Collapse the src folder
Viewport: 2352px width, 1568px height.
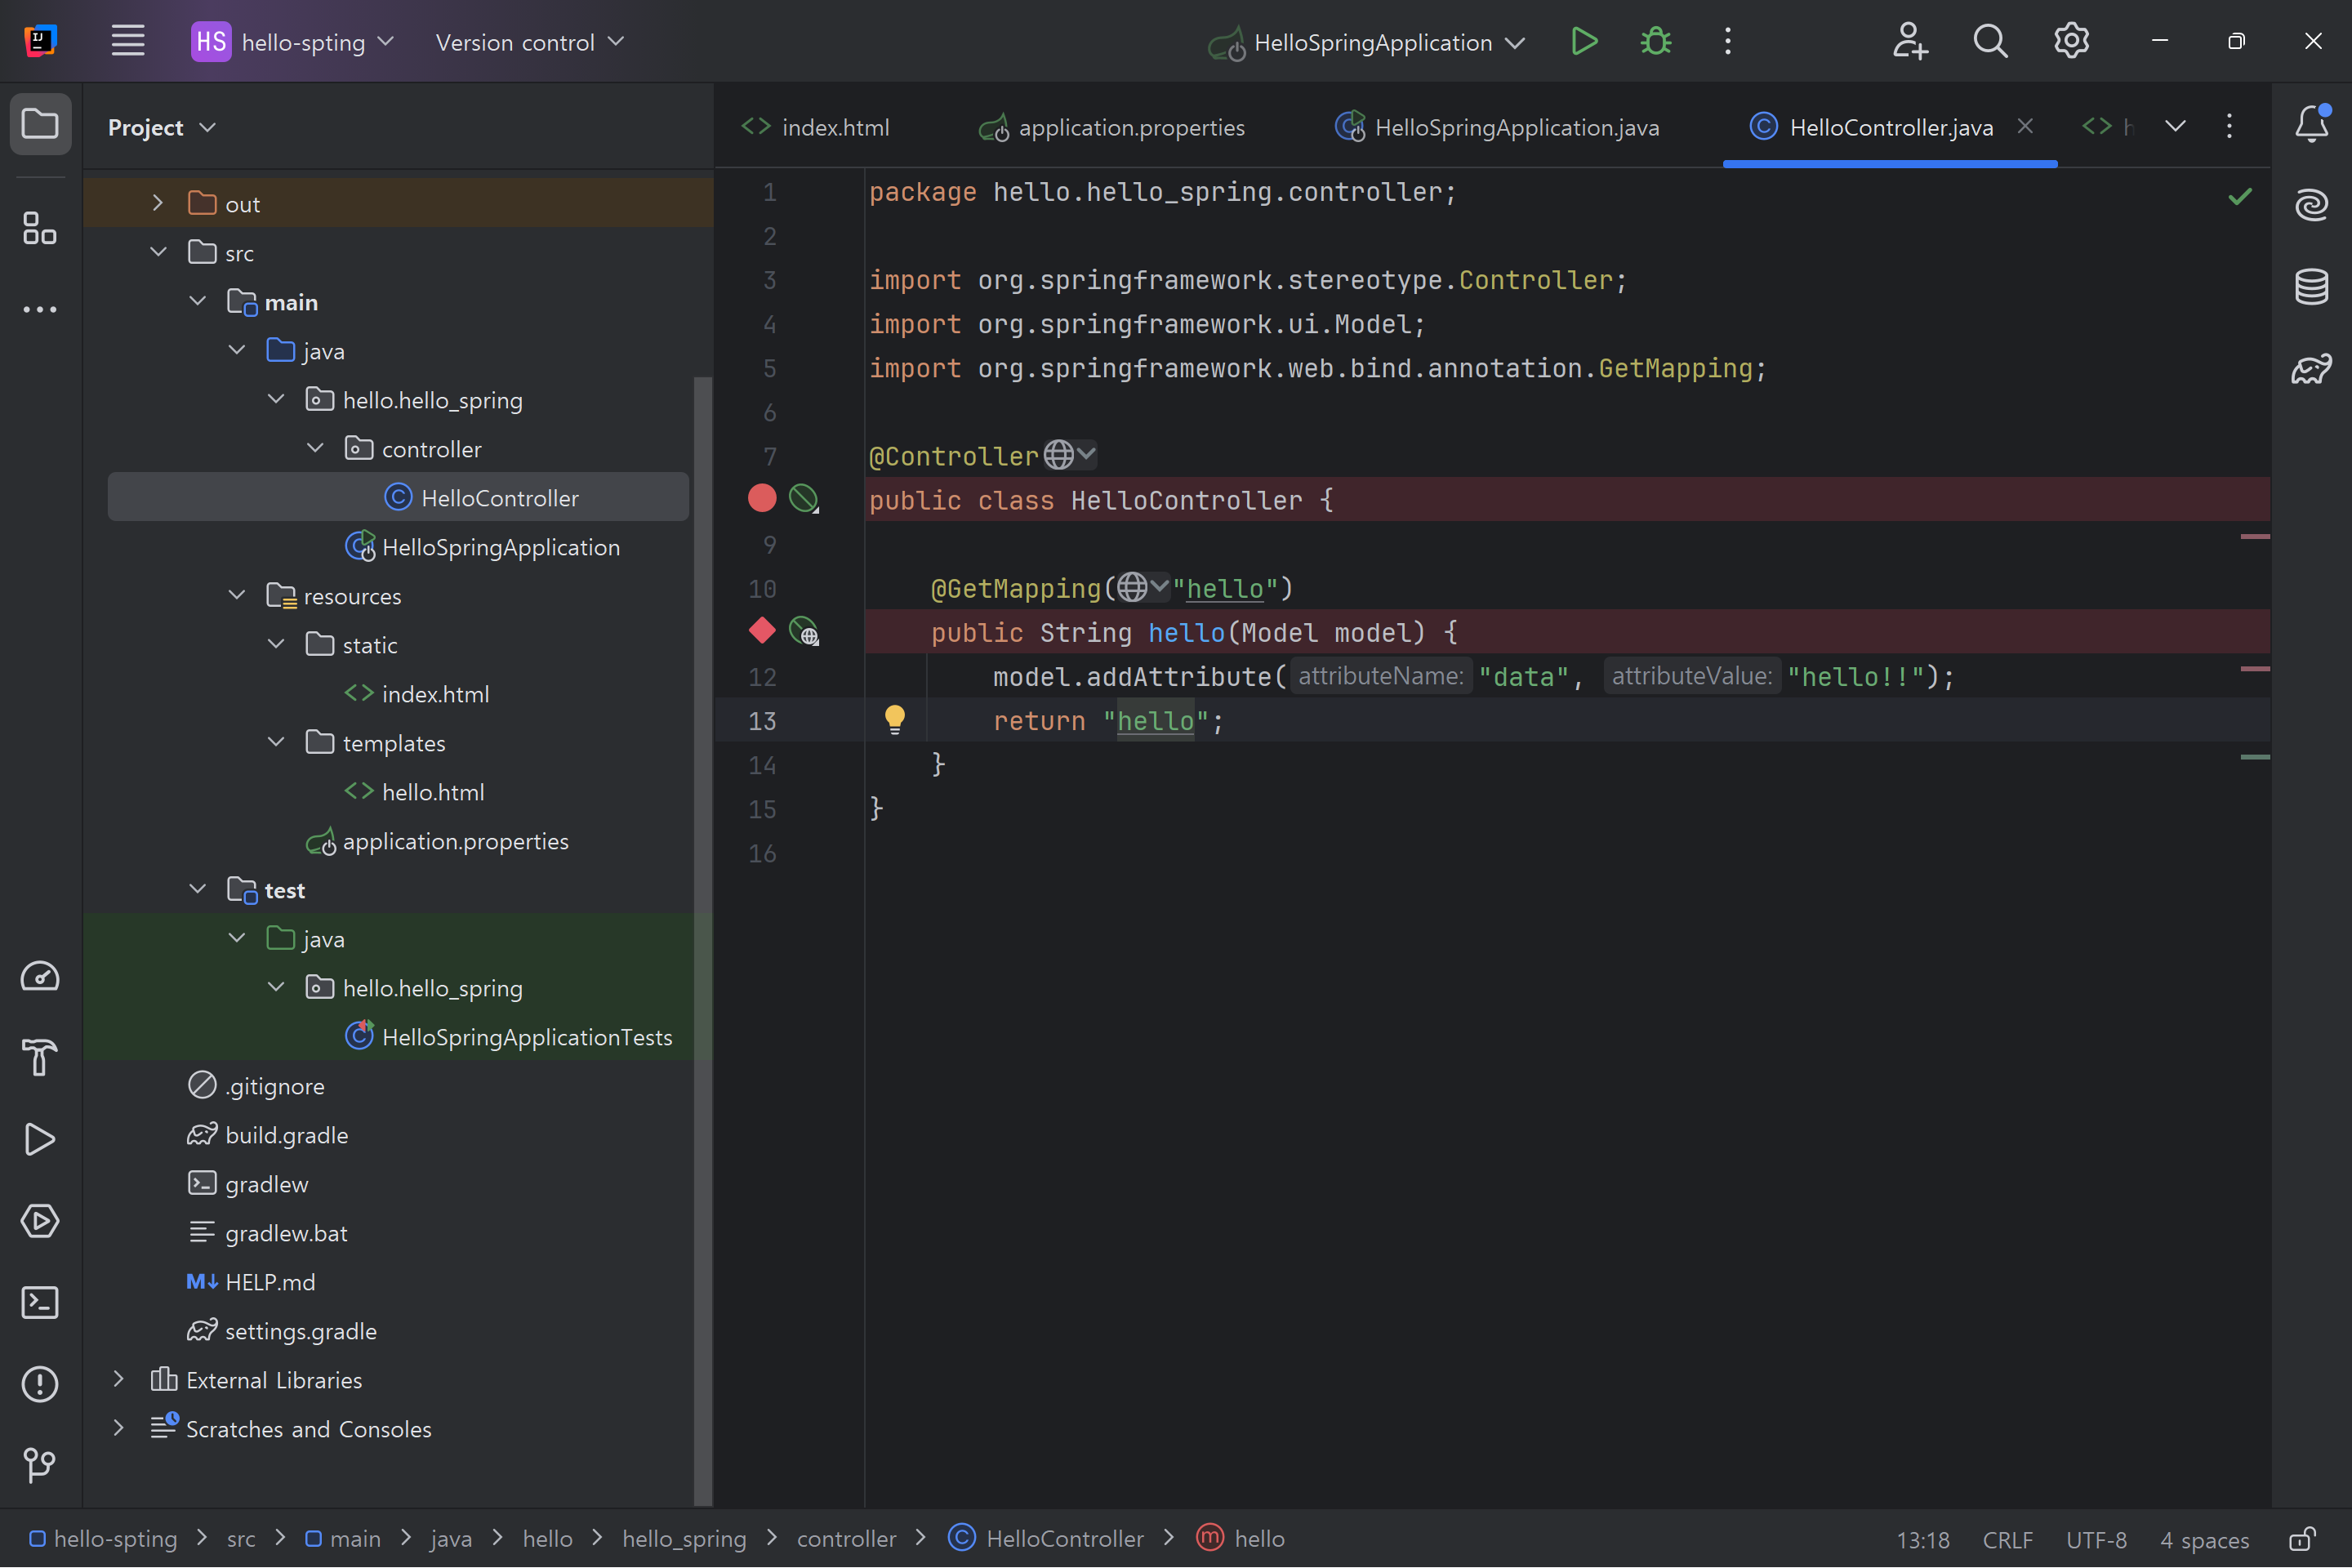click(x=157, y=252)
